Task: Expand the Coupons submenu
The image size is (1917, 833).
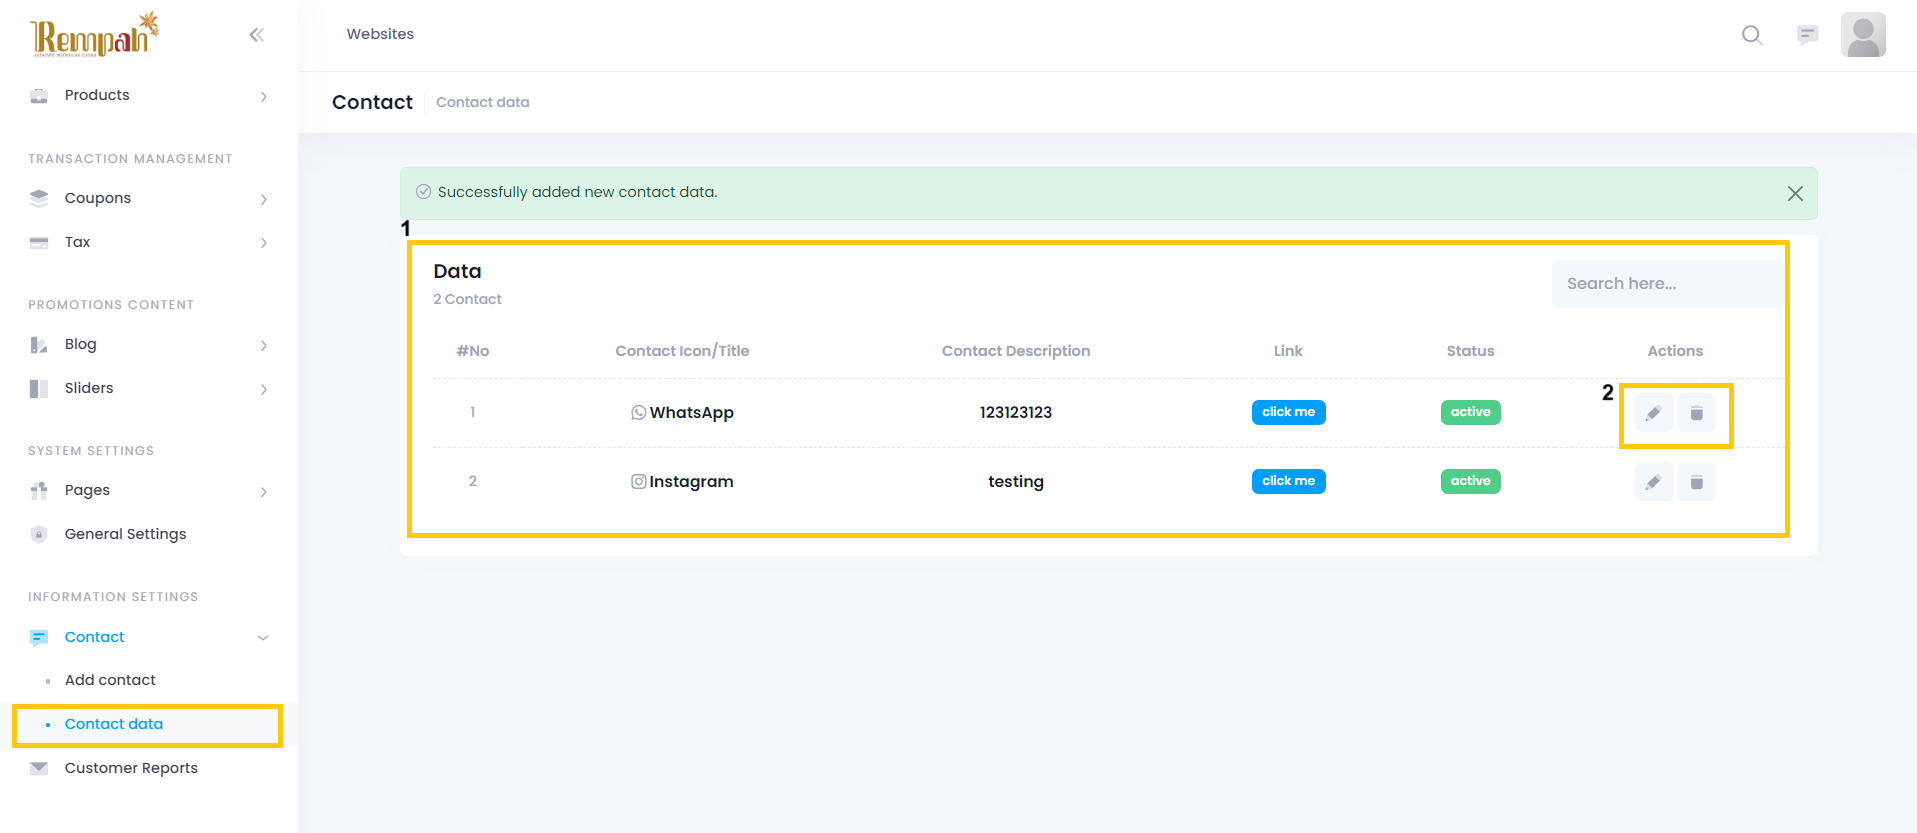Action: pos(263,199)
